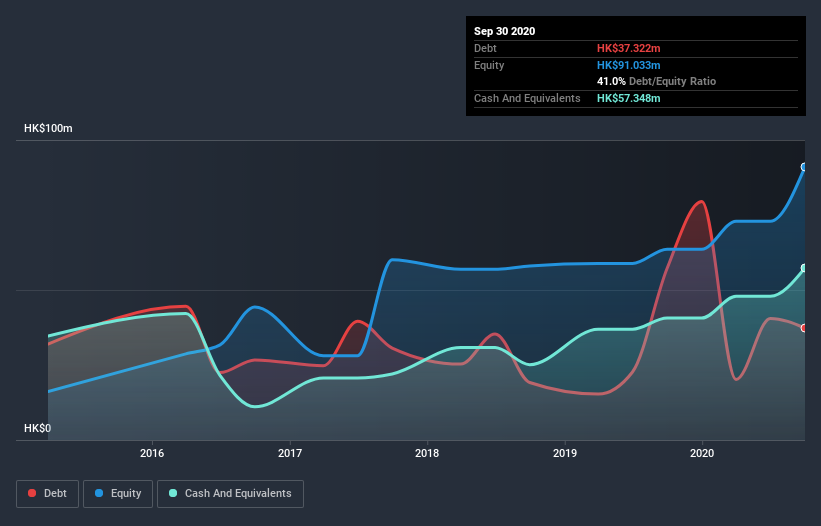Select the 2017 x-axis label
The height and width of the screenshot is (526, 821).
[290, 453]
